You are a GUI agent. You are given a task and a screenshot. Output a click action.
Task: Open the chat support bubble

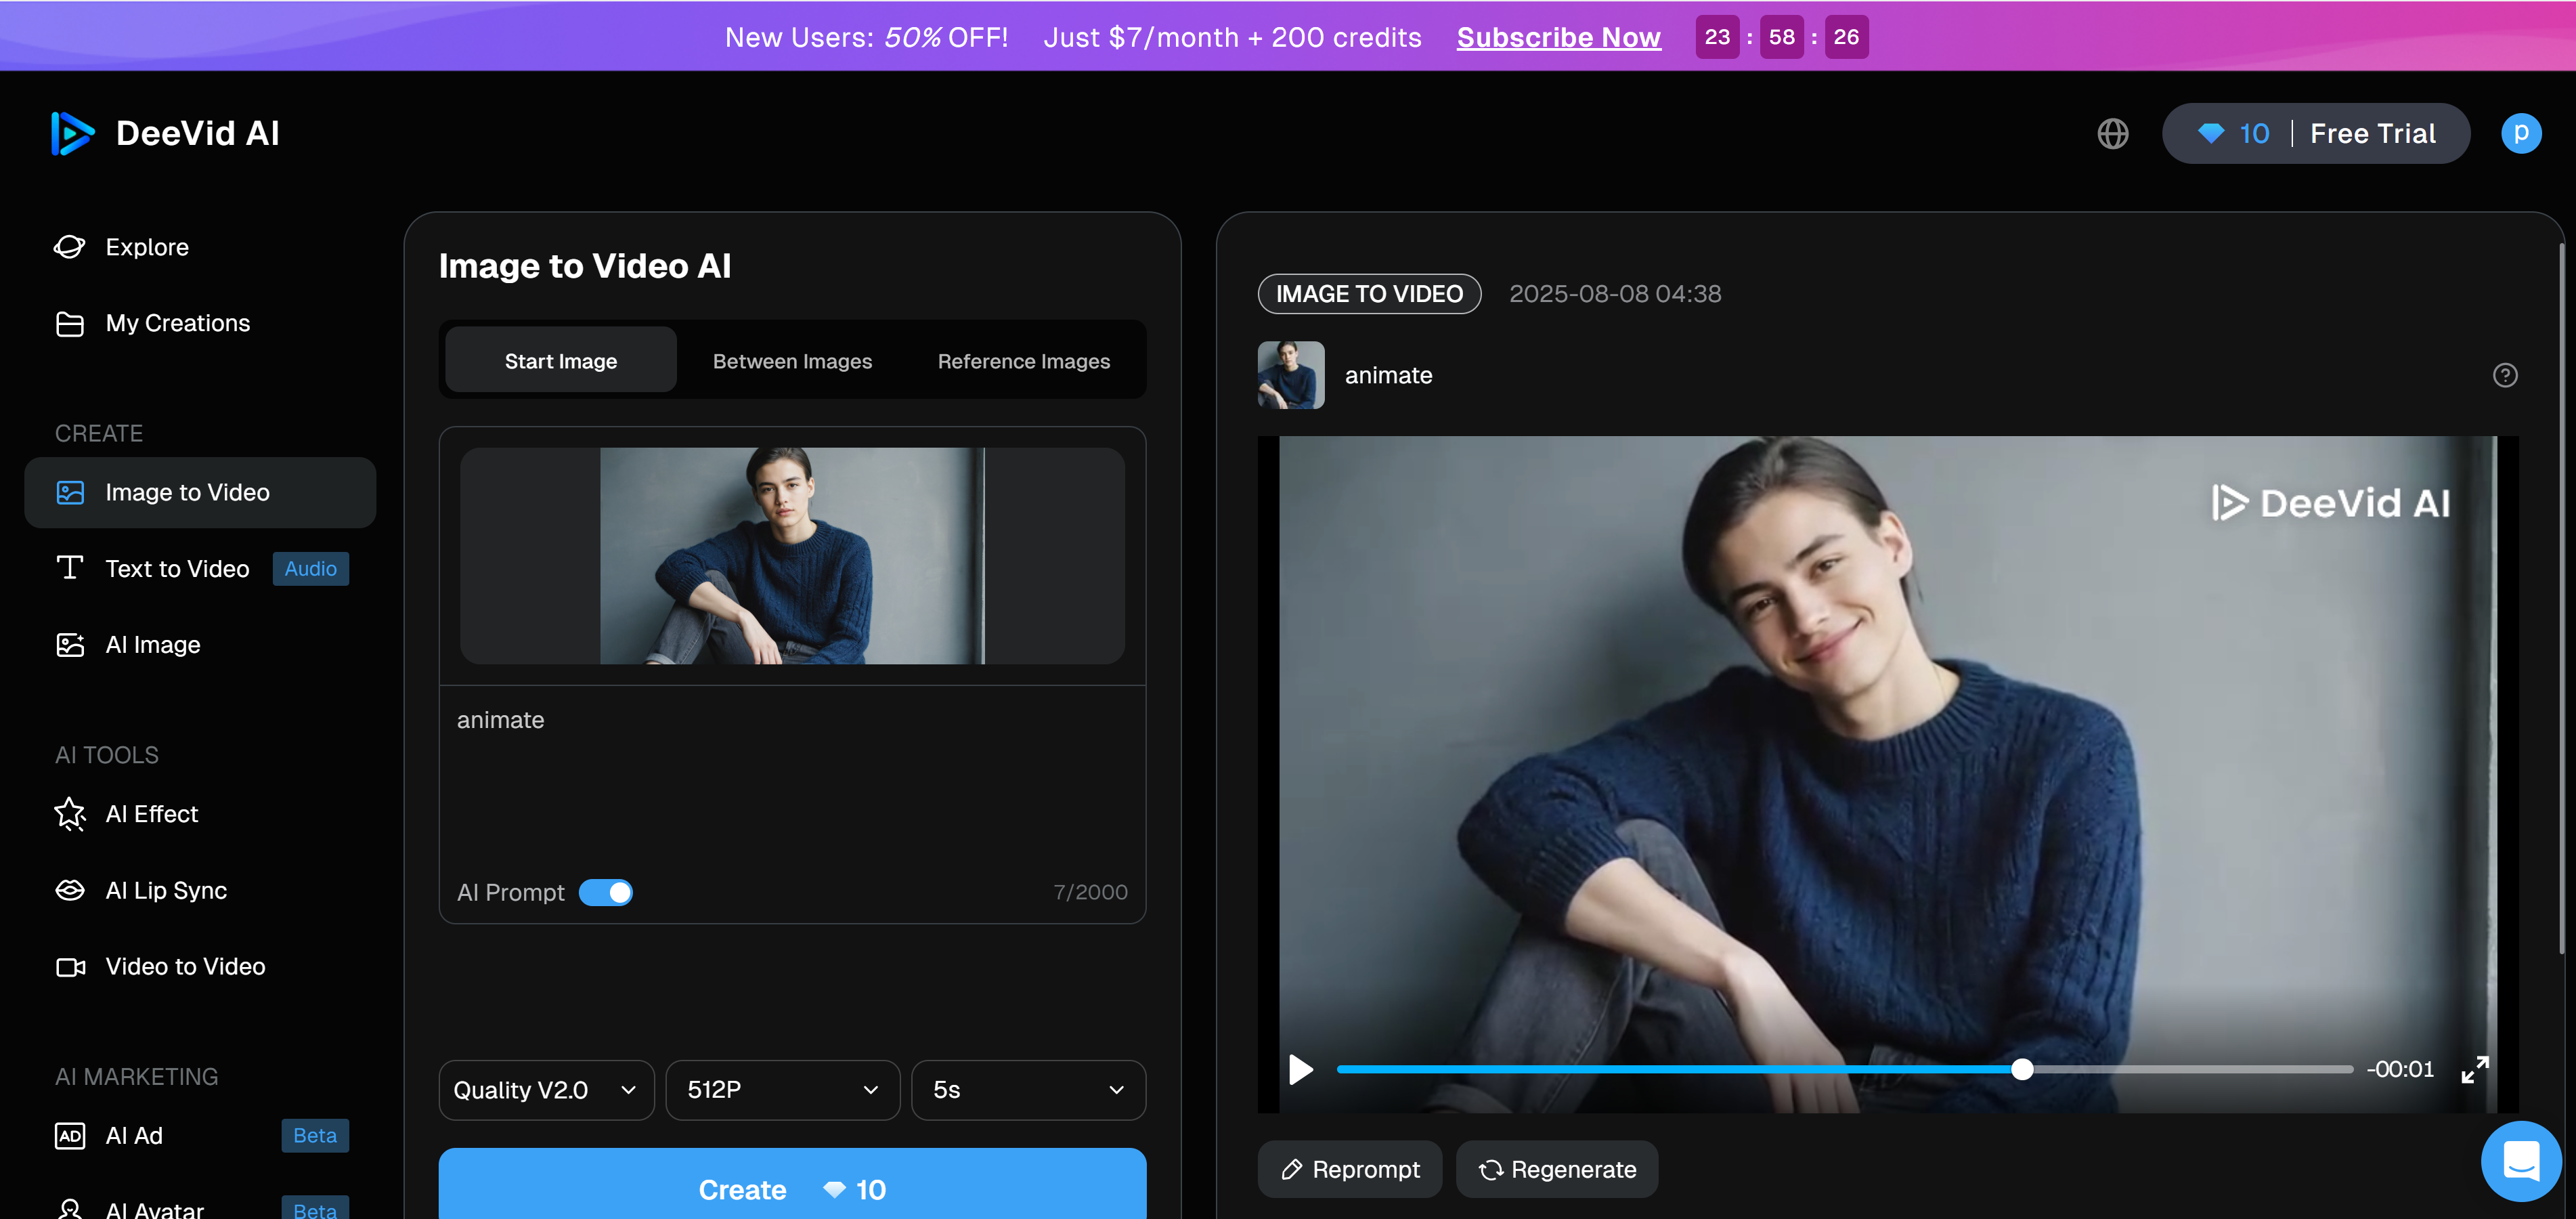[2520, 1161]
